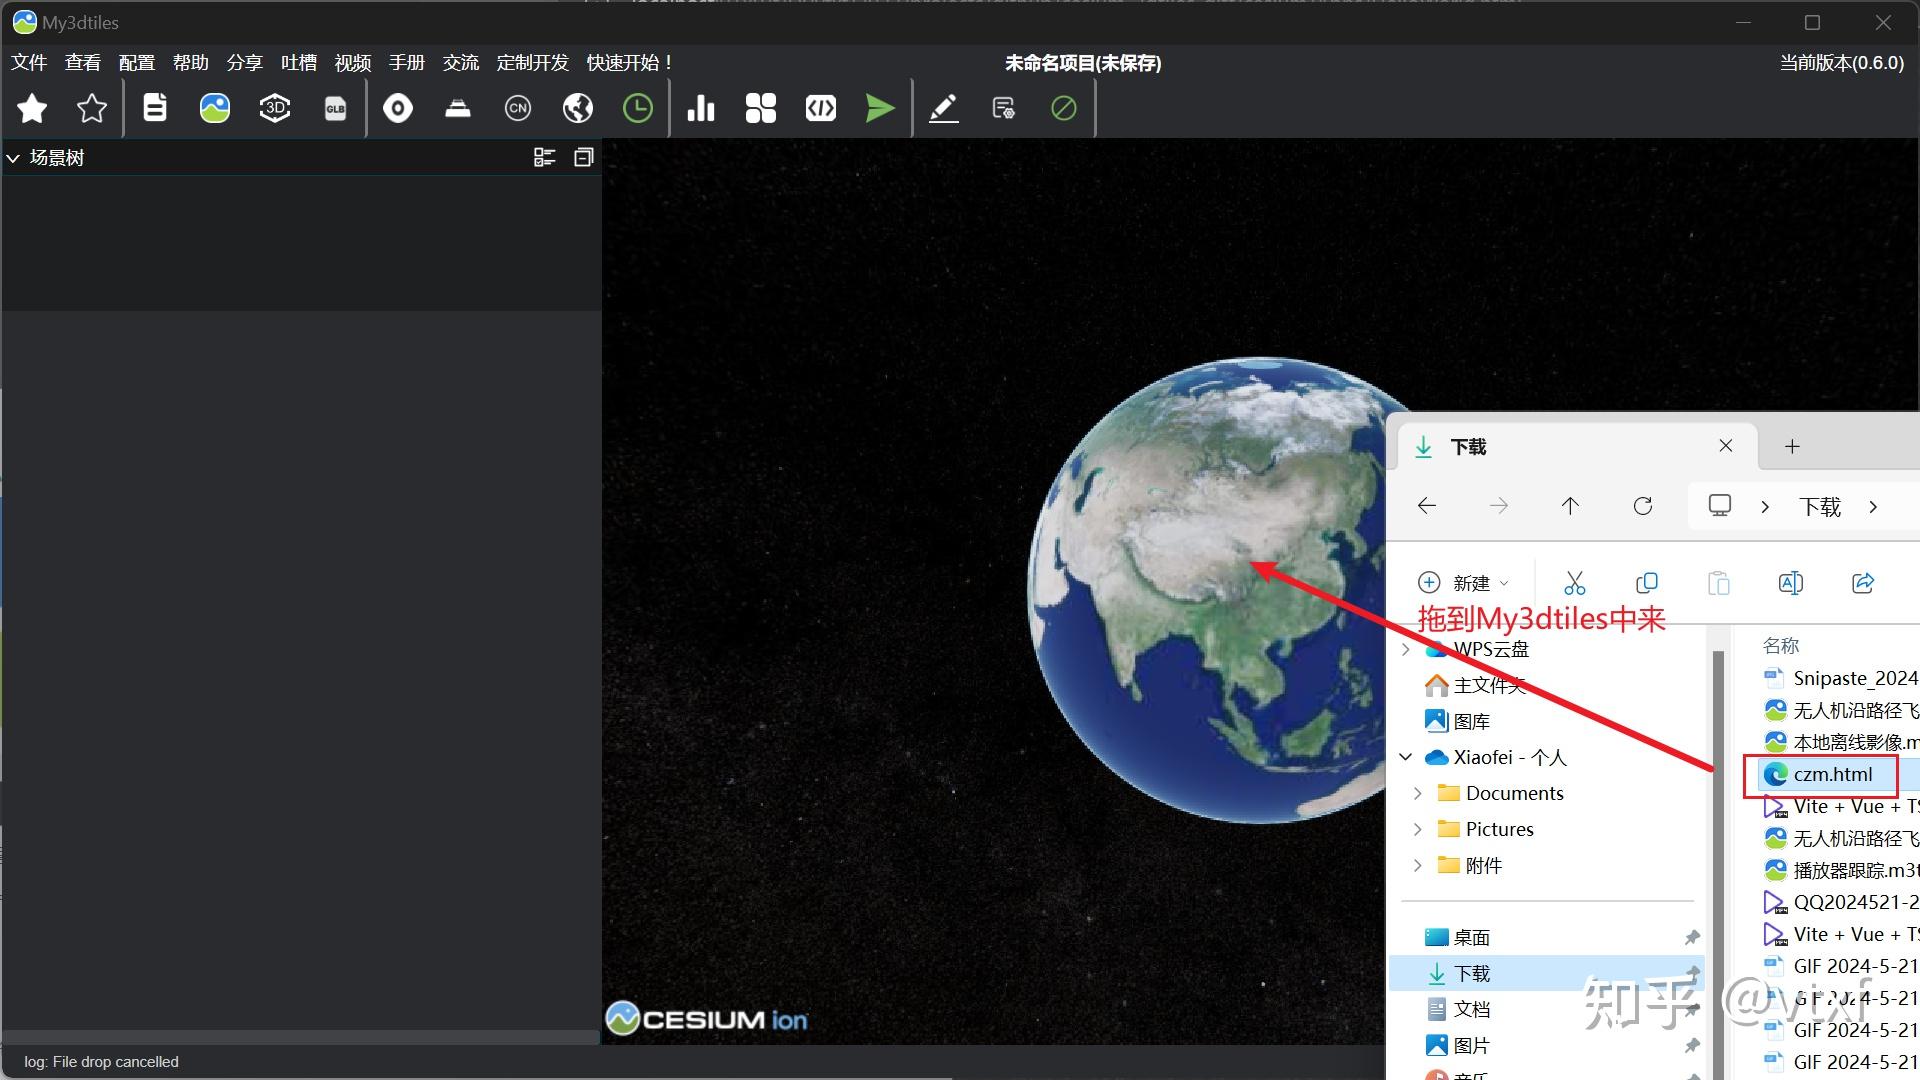Click the Copy icon in Explorer

[1647, 583]
